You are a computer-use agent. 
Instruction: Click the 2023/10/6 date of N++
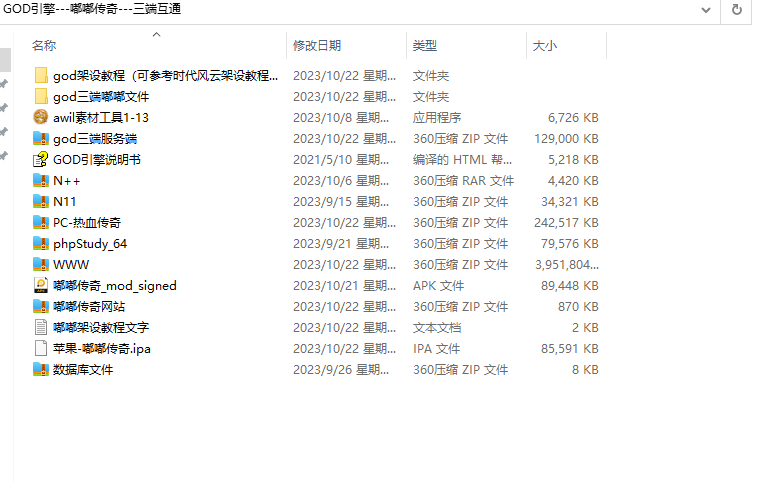tap(341, 181)
